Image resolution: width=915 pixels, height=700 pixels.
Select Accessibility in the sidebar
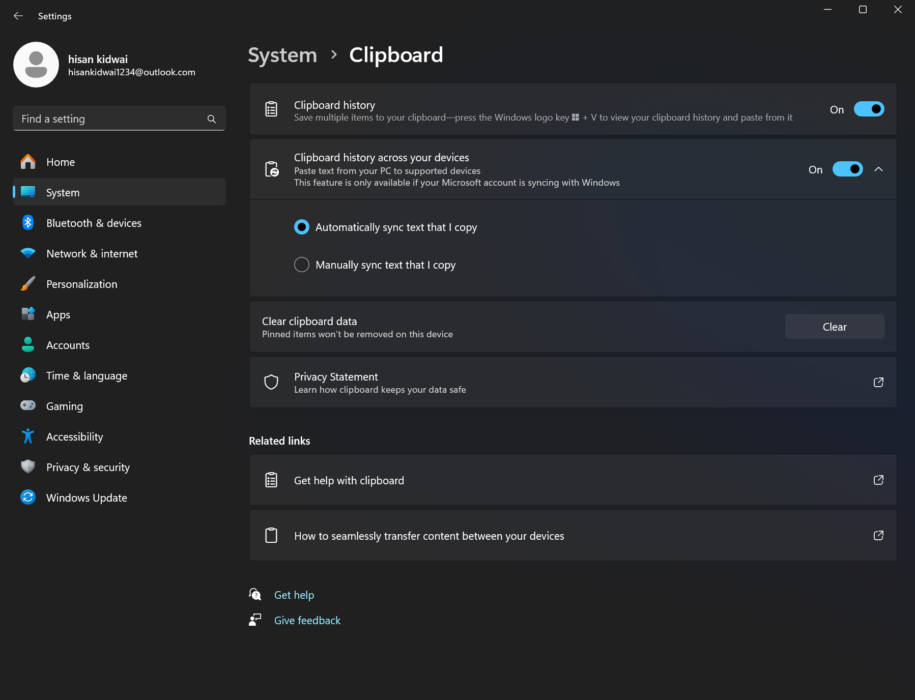point(75,436)
